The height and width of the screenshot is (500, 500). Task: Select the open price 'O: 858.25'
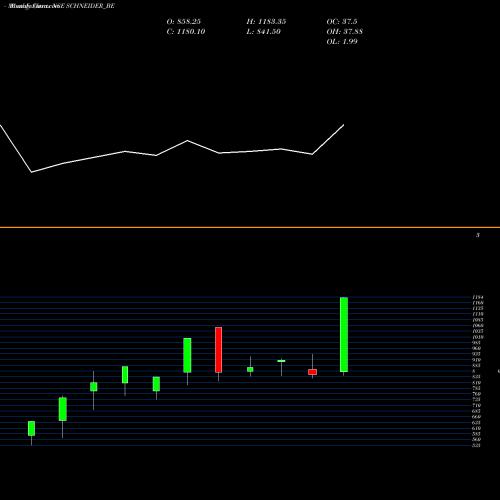tap(184, 22)
